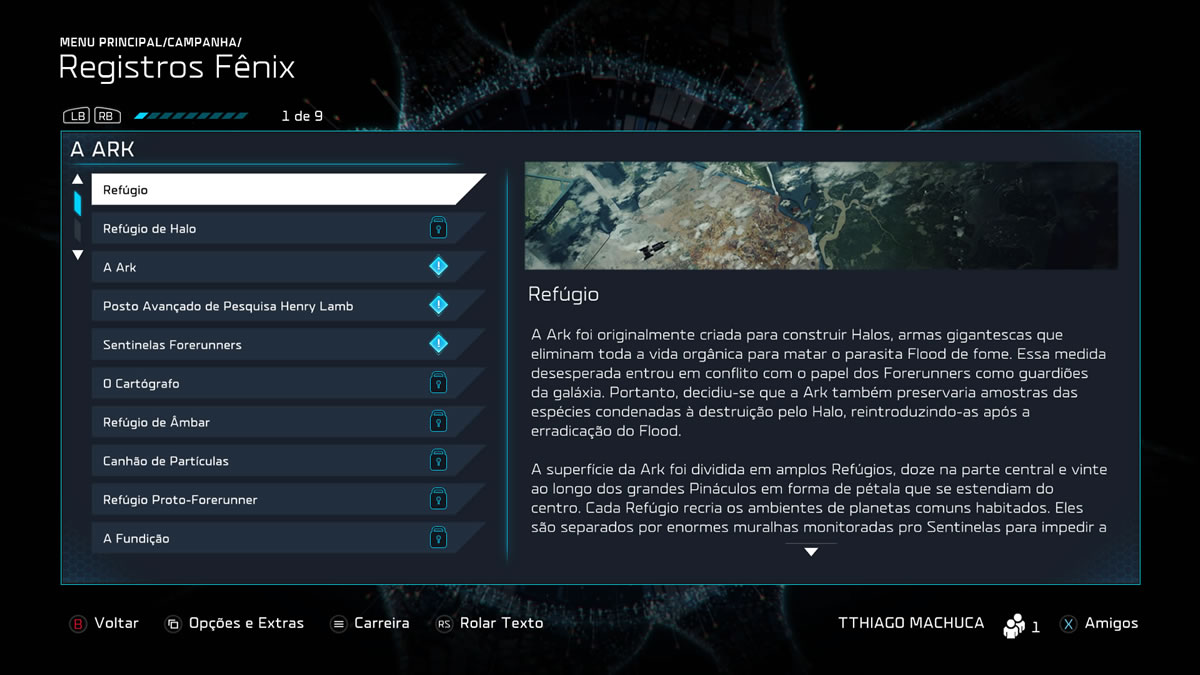The image size is (1200, 675).
Task: Select the Refúgio de Âmbar entry
Action: pyautogui.click(x=288, y=422)
